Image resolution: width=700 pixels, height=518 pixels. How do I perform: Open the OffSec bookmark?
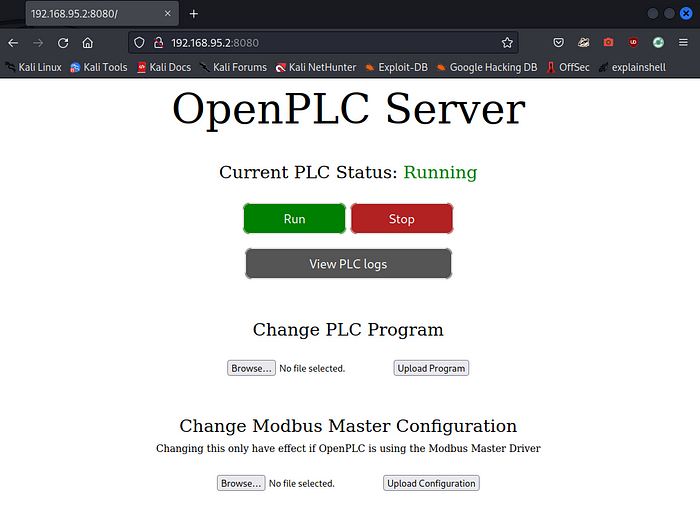[568, 67]
